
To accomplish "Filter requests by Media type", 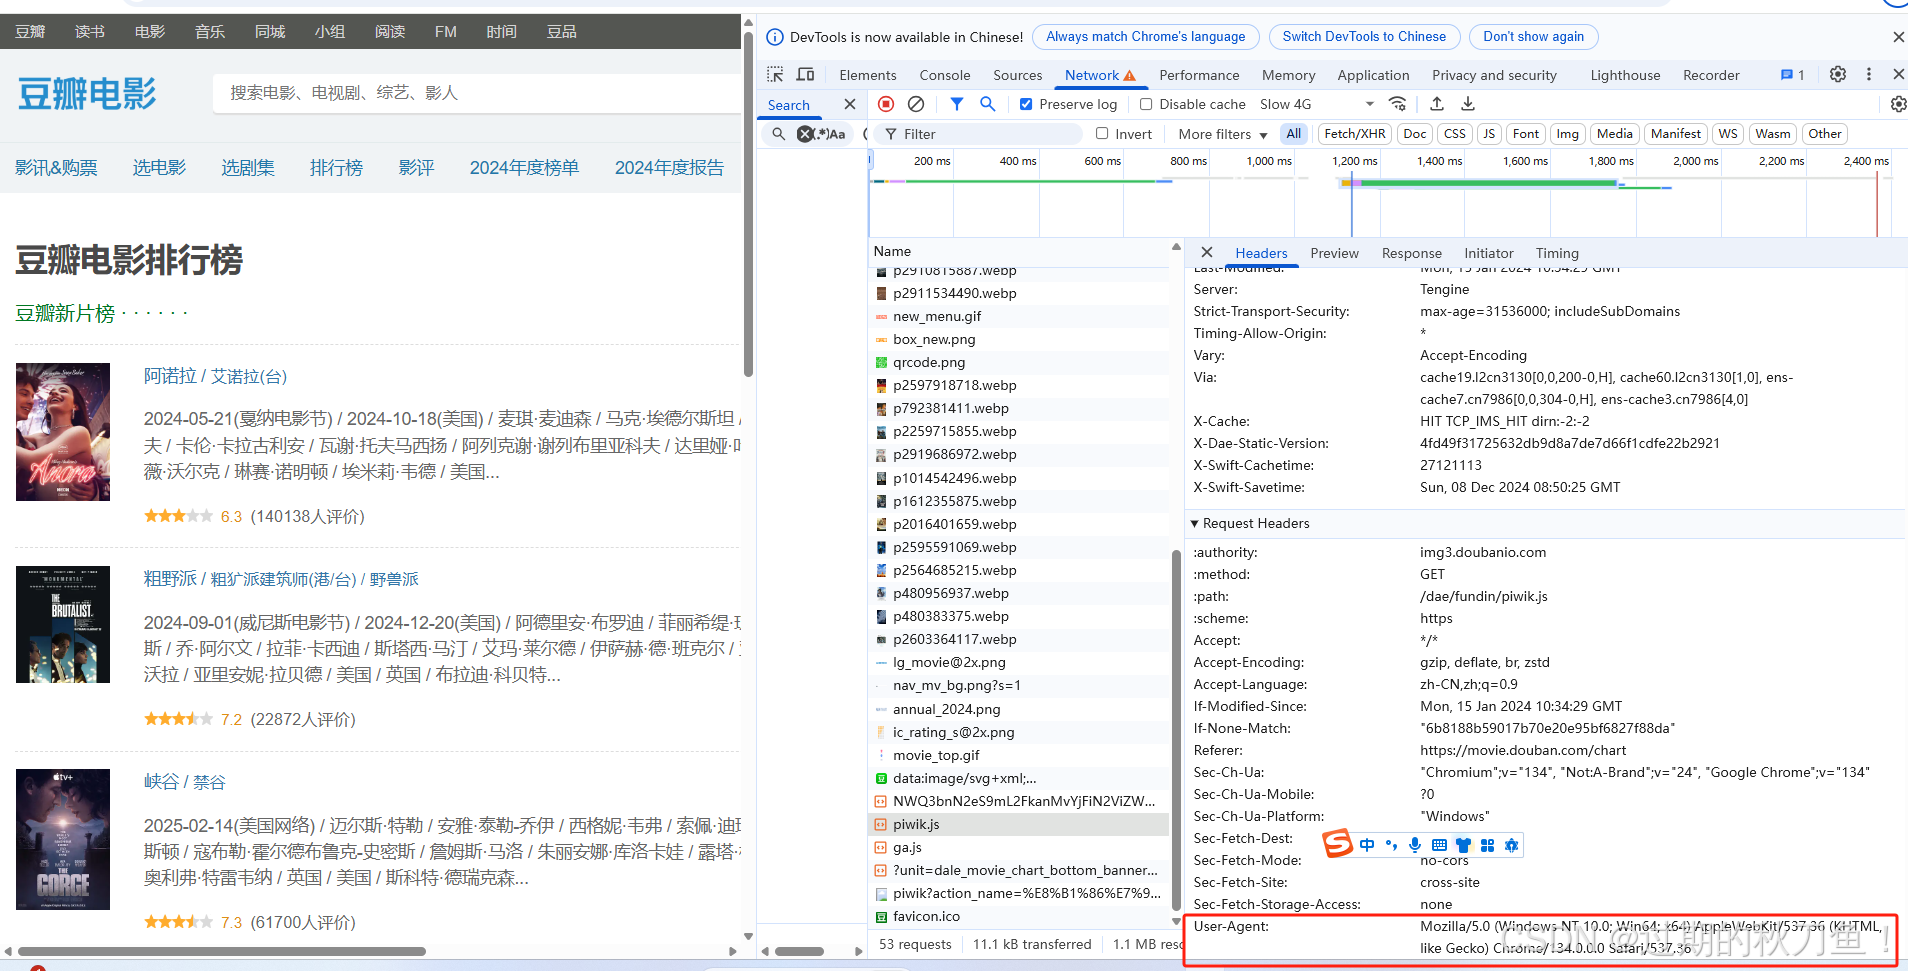I will 1615,134.
